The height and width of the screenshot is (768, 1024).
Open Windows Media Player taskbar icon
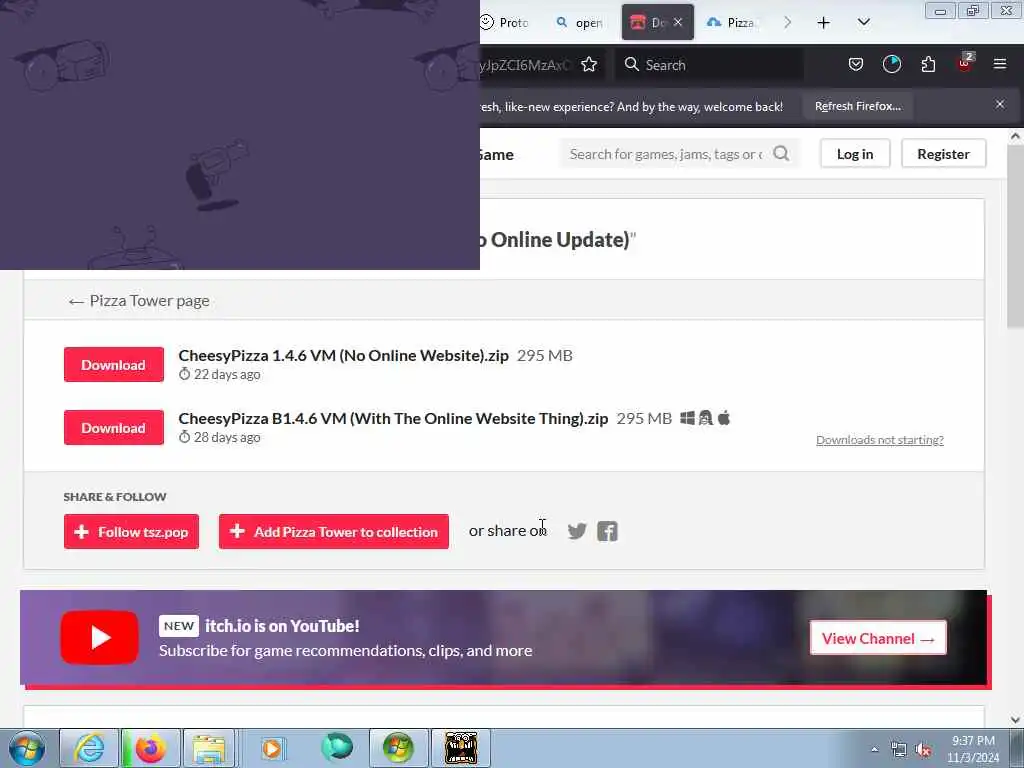point(272,748)
